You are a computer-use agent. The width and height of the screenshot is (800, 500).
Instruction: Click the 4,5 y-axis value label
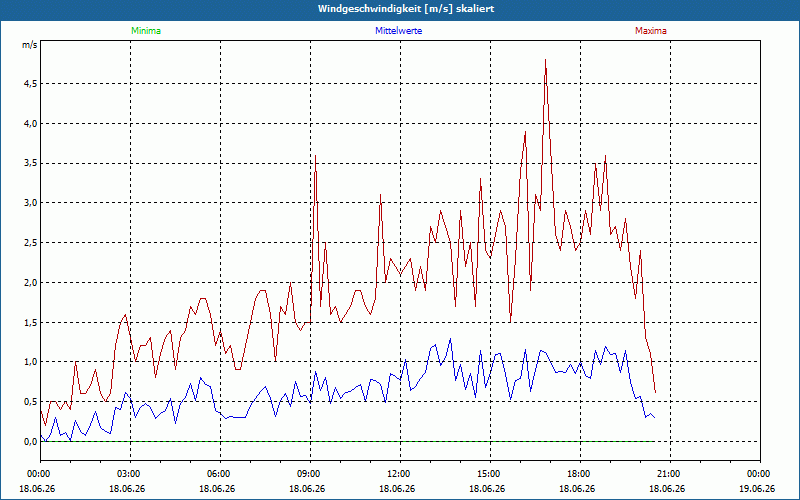pos(31,84)
